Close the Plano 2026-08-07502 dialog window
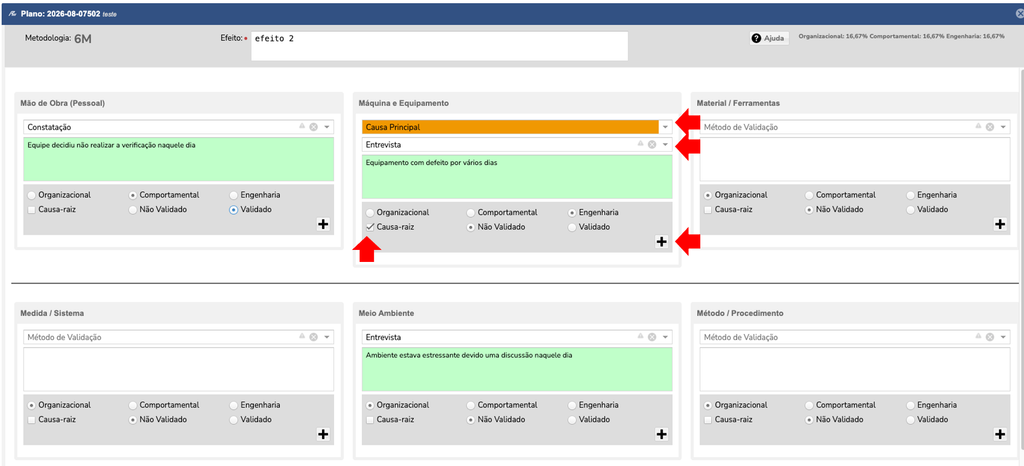 [1018, 13]
